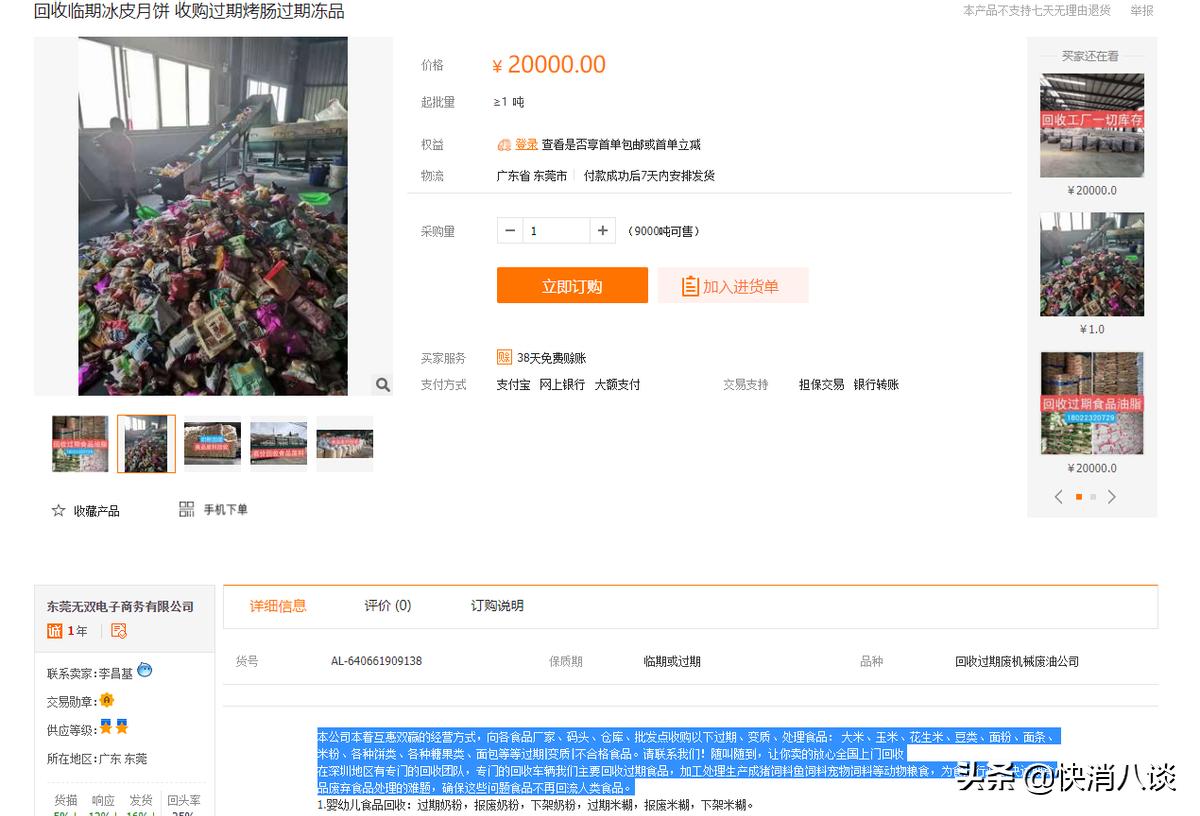This screenshot has height=816, width=1200.
Task: Select the fourth product thumbnail
Action: click(x=279, y=443)
